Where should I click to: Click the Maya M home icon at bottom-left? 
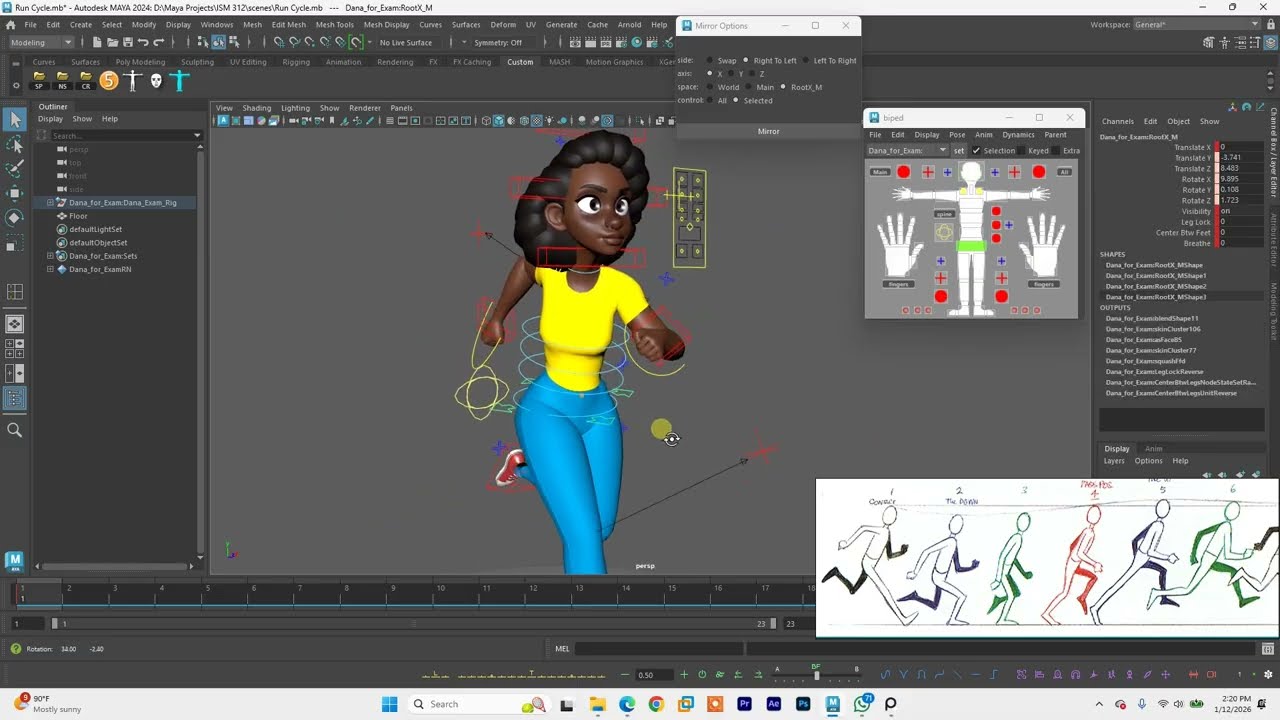(14, 561)
